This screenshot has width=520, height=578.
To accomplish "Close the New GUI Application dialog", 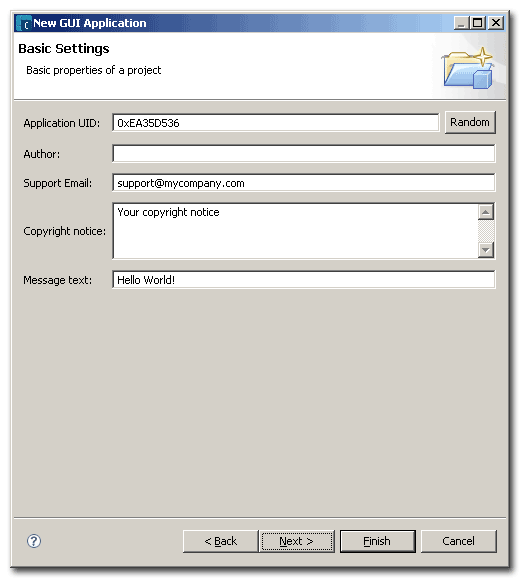I will [x=496, y=23].
